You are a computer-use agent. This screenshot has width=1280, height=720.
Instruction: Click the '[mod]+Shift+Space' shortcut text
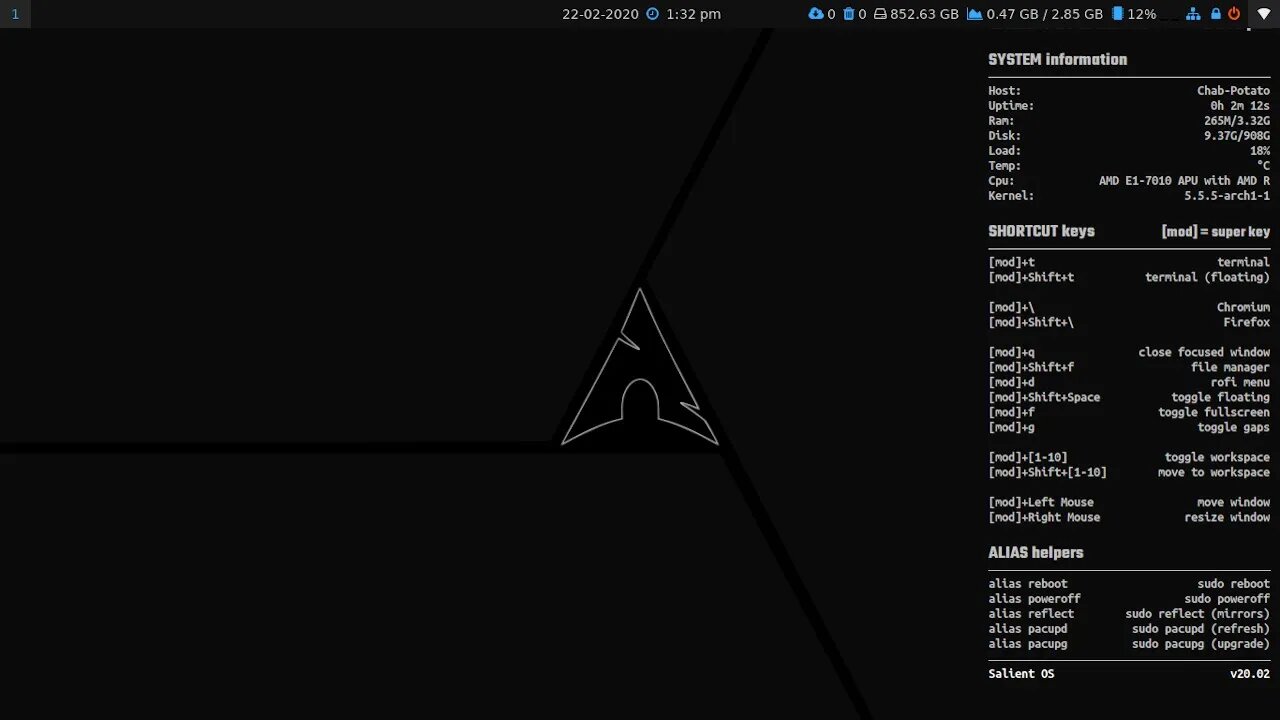1044,397
